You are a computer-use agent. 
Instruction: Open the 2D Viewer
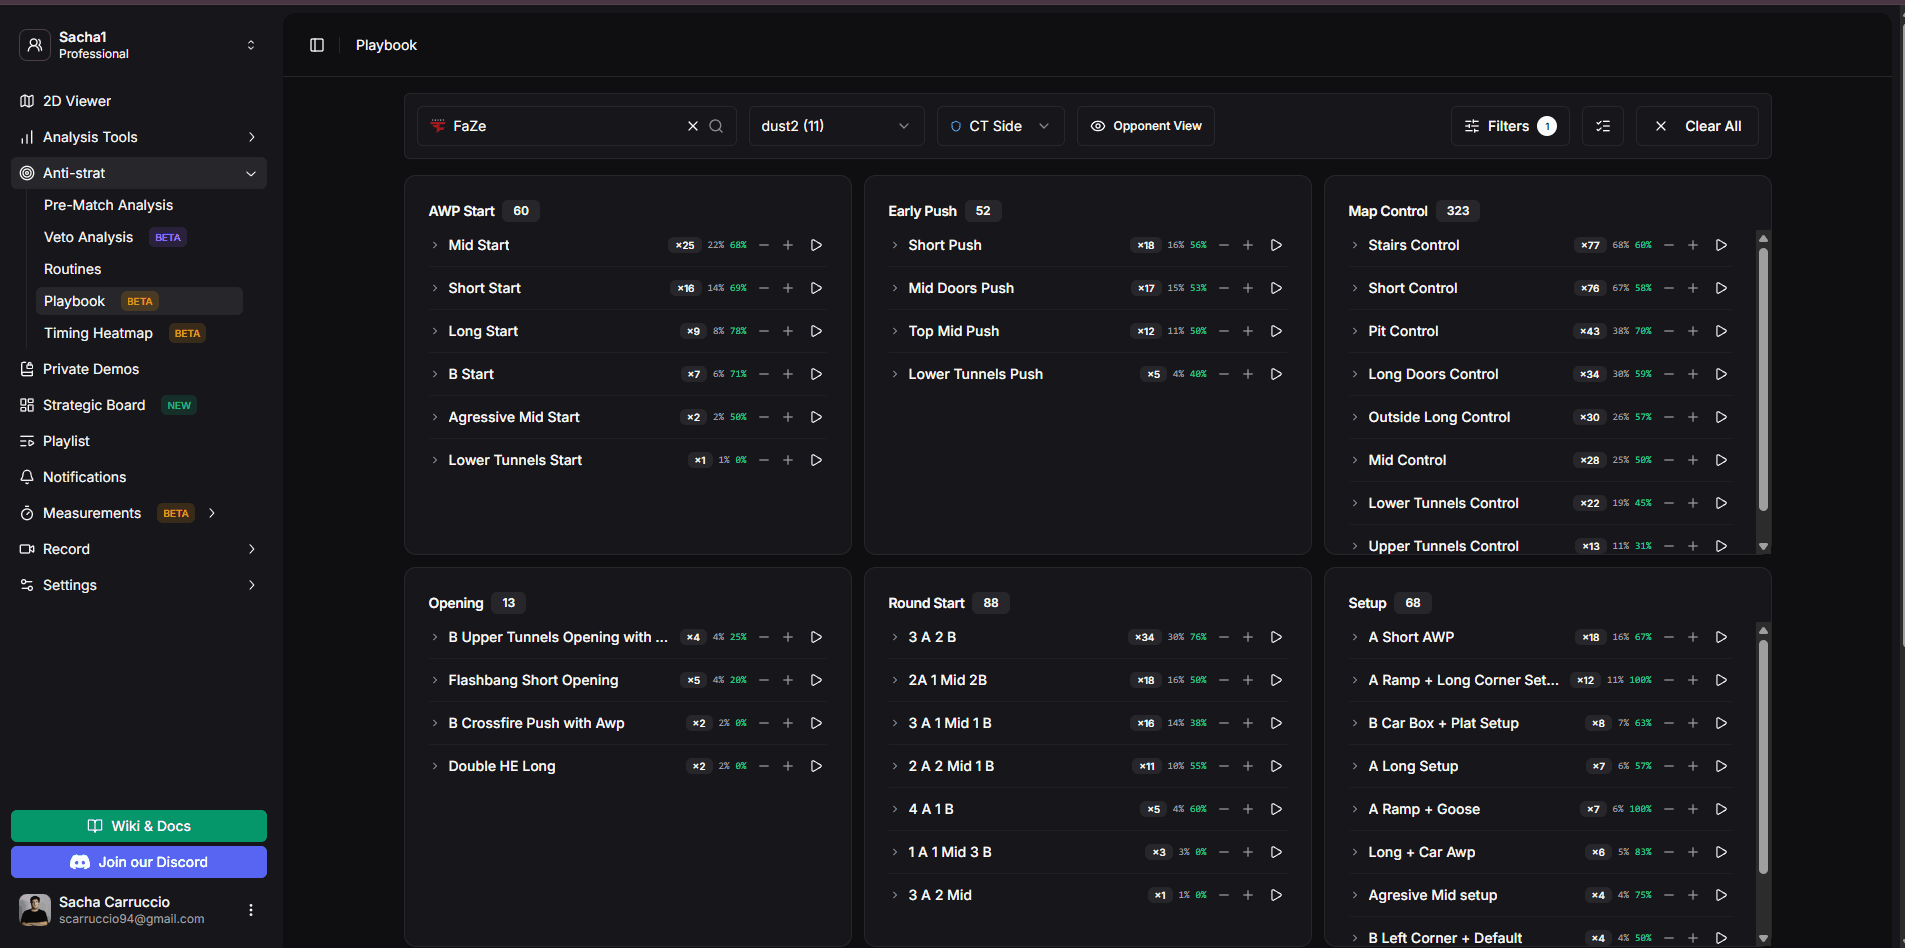pyautogui.click(x=76, y=100)
